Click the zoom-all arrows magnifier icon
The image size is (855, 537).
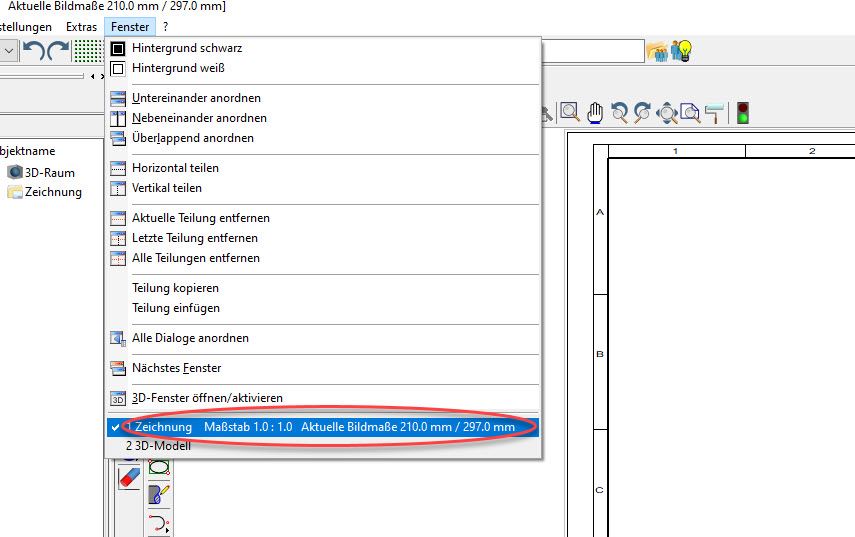(x=666, y=113)
